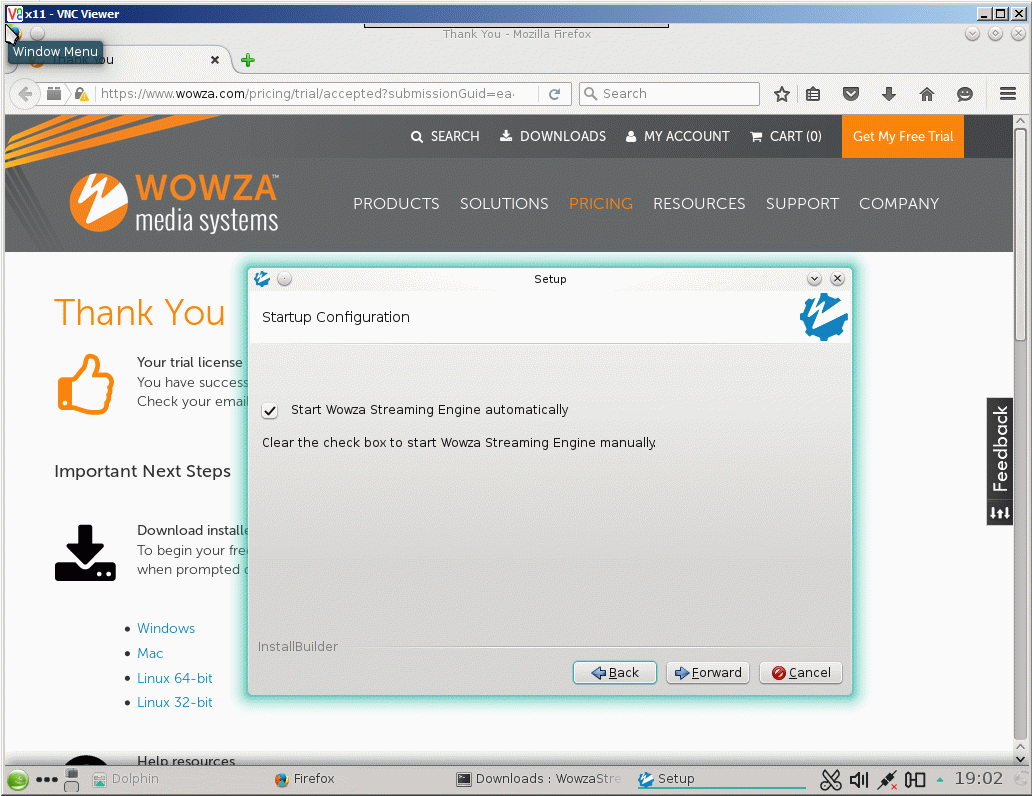The width and height of the screenshot is (1032, 796).
Task: Click the Firefox search field
Action: pyautogui.click(x=669, y=93)
